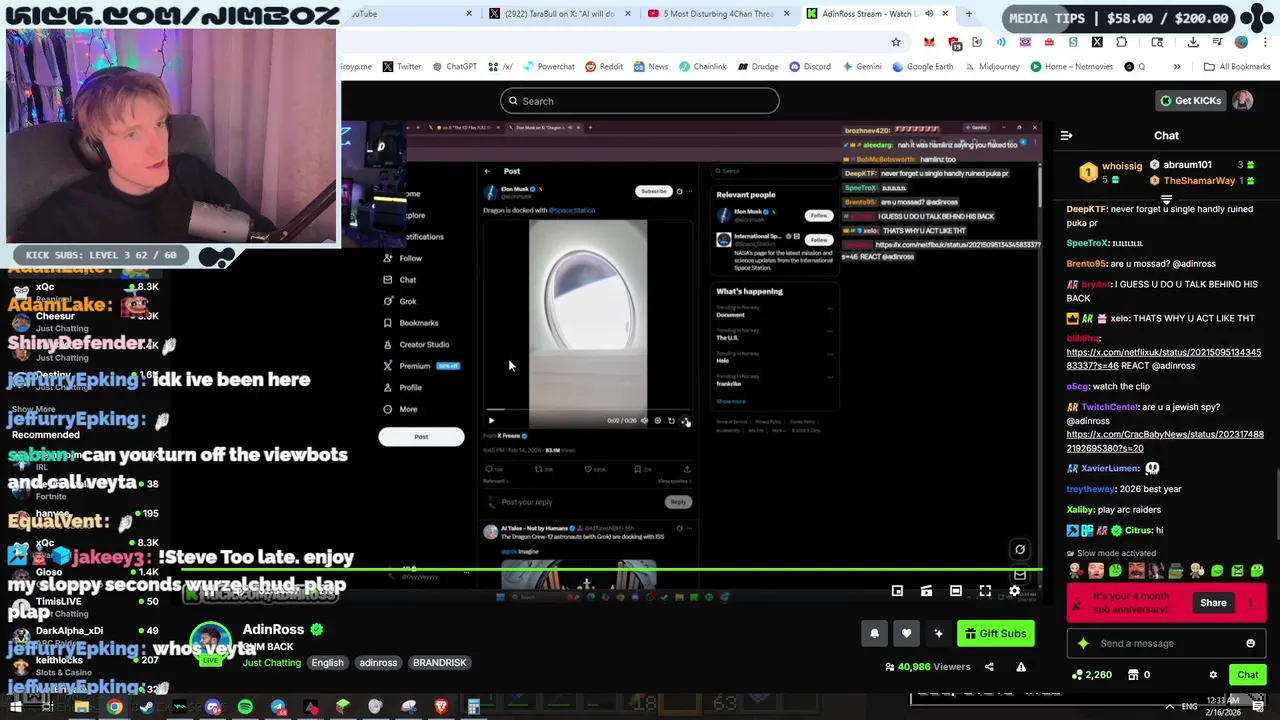Click the sparkle button beside Gift Subs
This screenshot has height=720, width=1280.
coord(938,633)
